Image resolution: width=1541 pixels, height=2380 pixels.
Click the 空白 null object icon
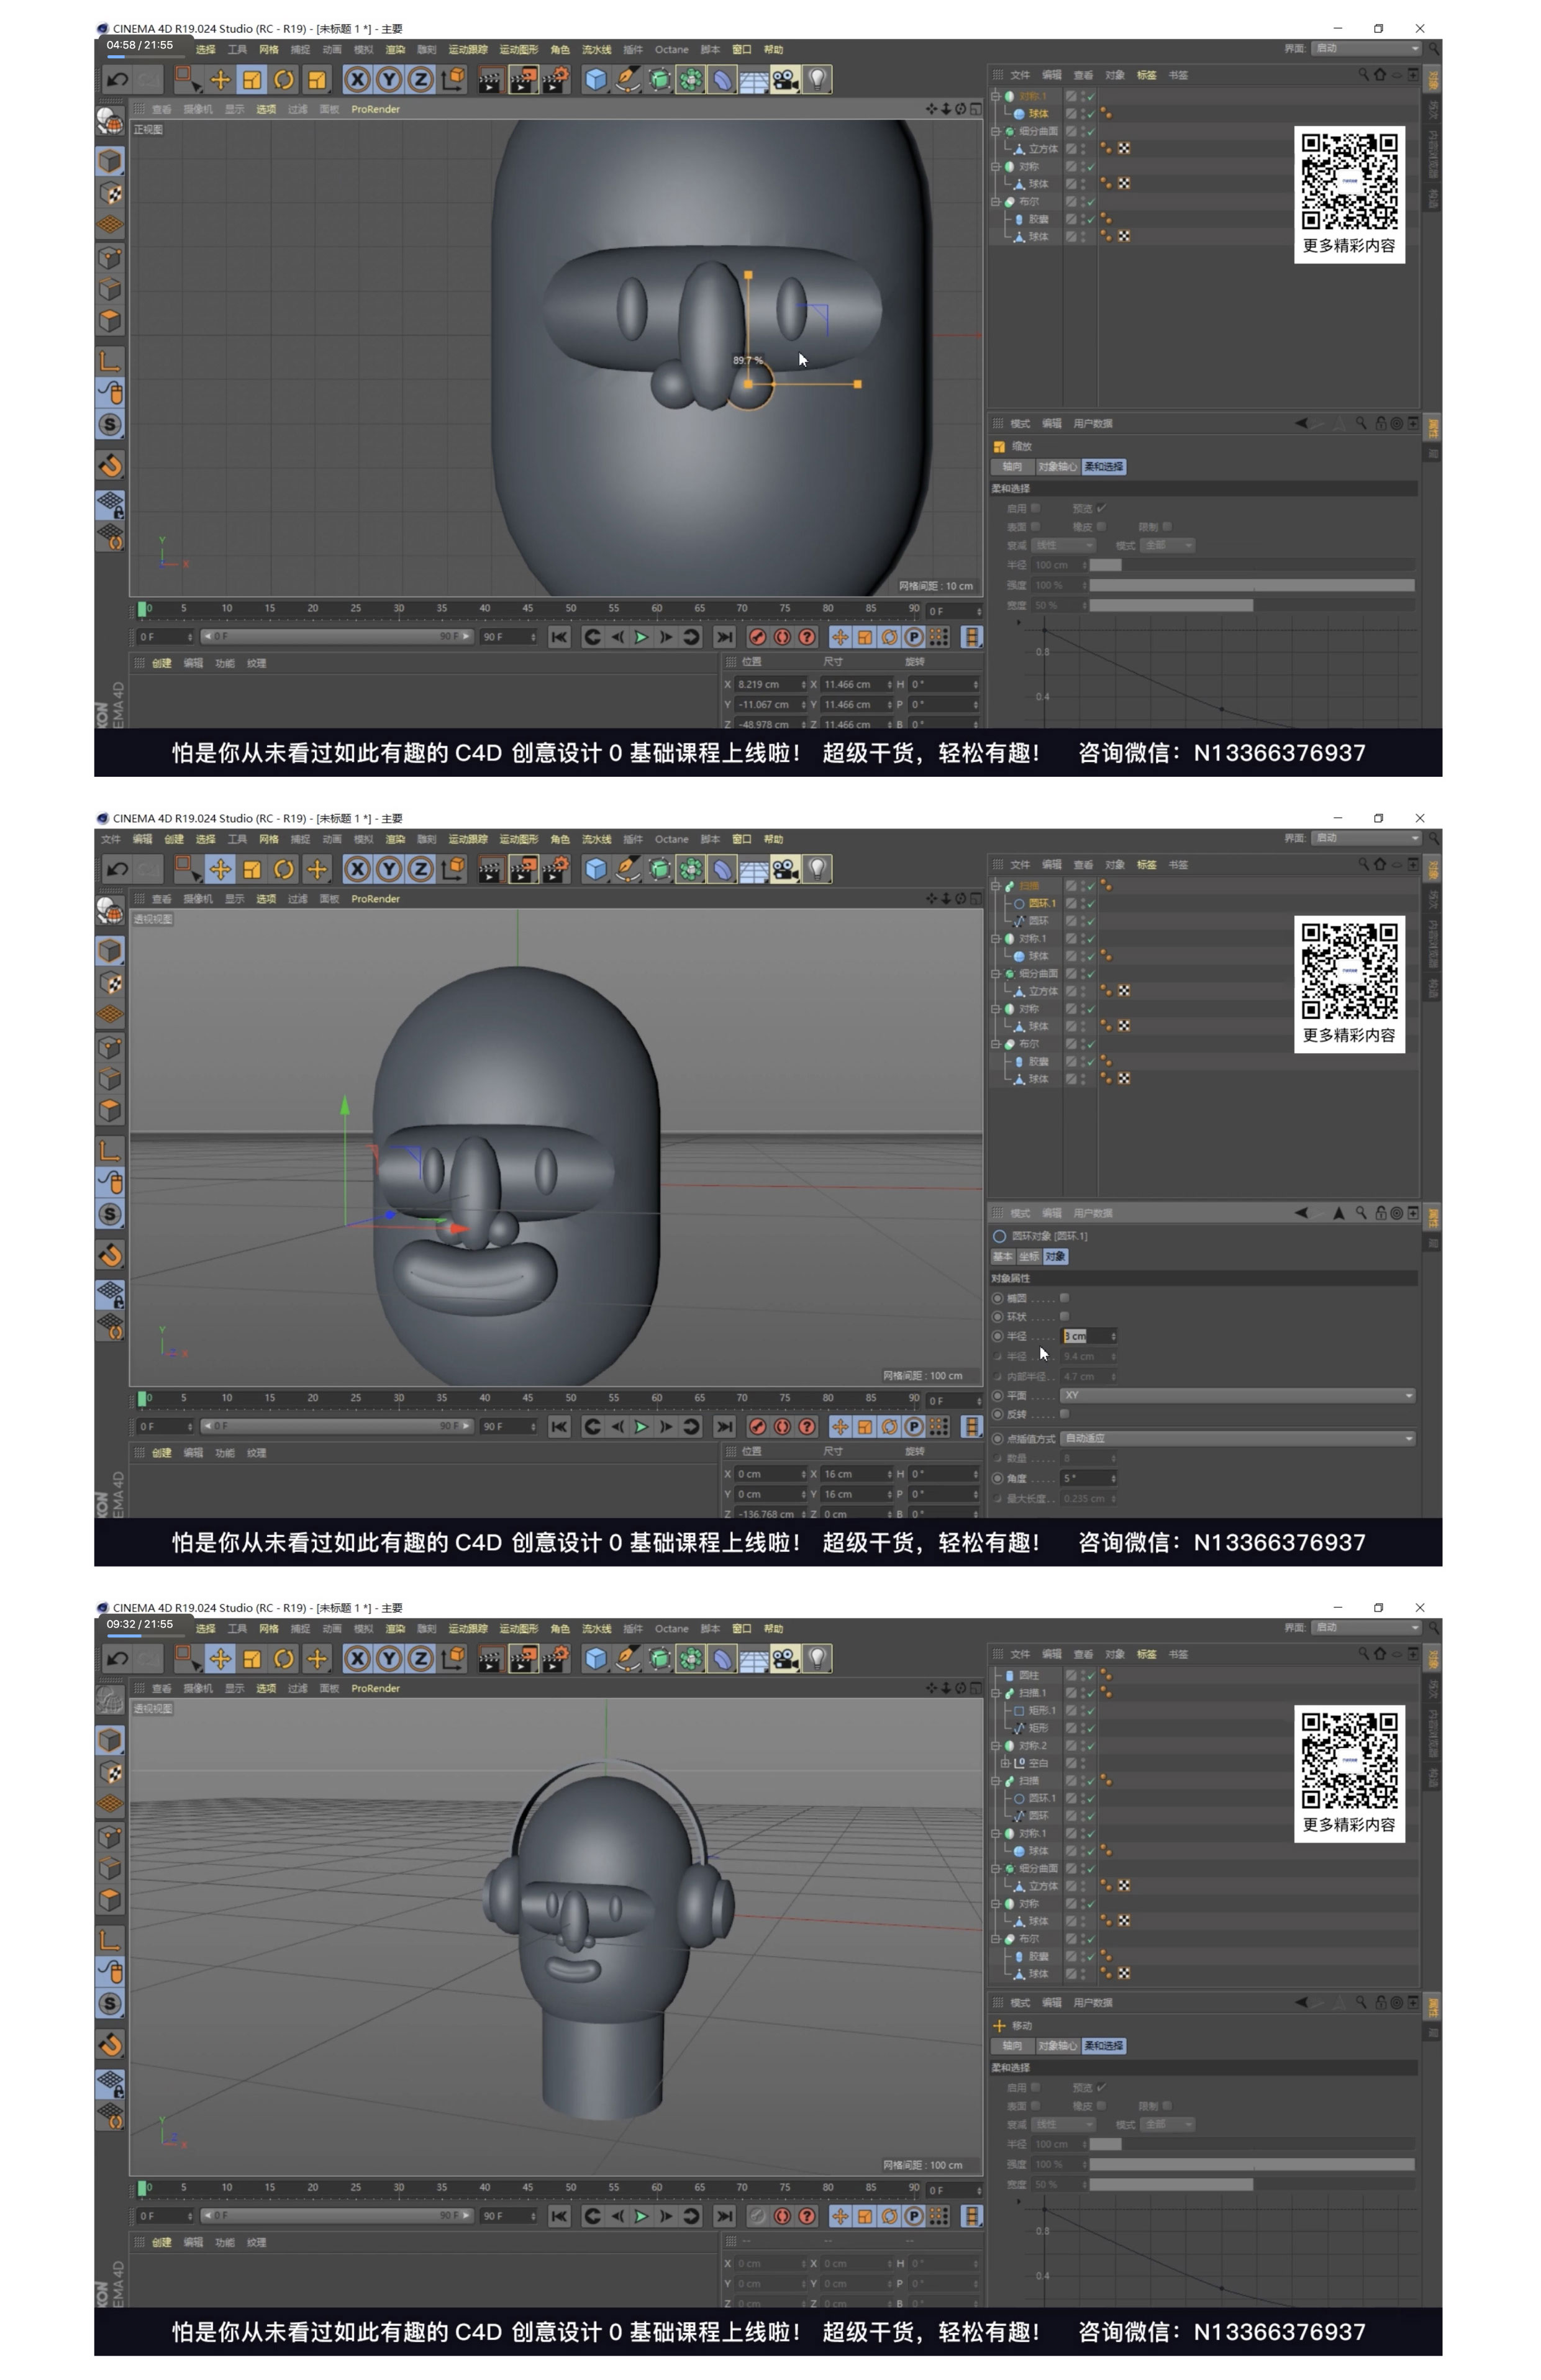click(x=1019, y=1763)
